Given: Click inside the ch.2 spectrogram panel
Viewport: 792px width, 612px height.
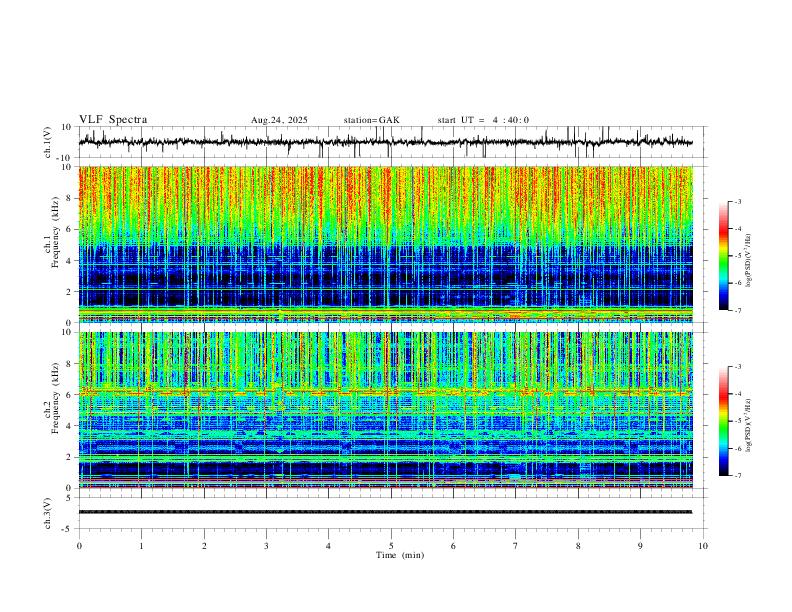Looking at the screenshot, I should click(386, 410).
